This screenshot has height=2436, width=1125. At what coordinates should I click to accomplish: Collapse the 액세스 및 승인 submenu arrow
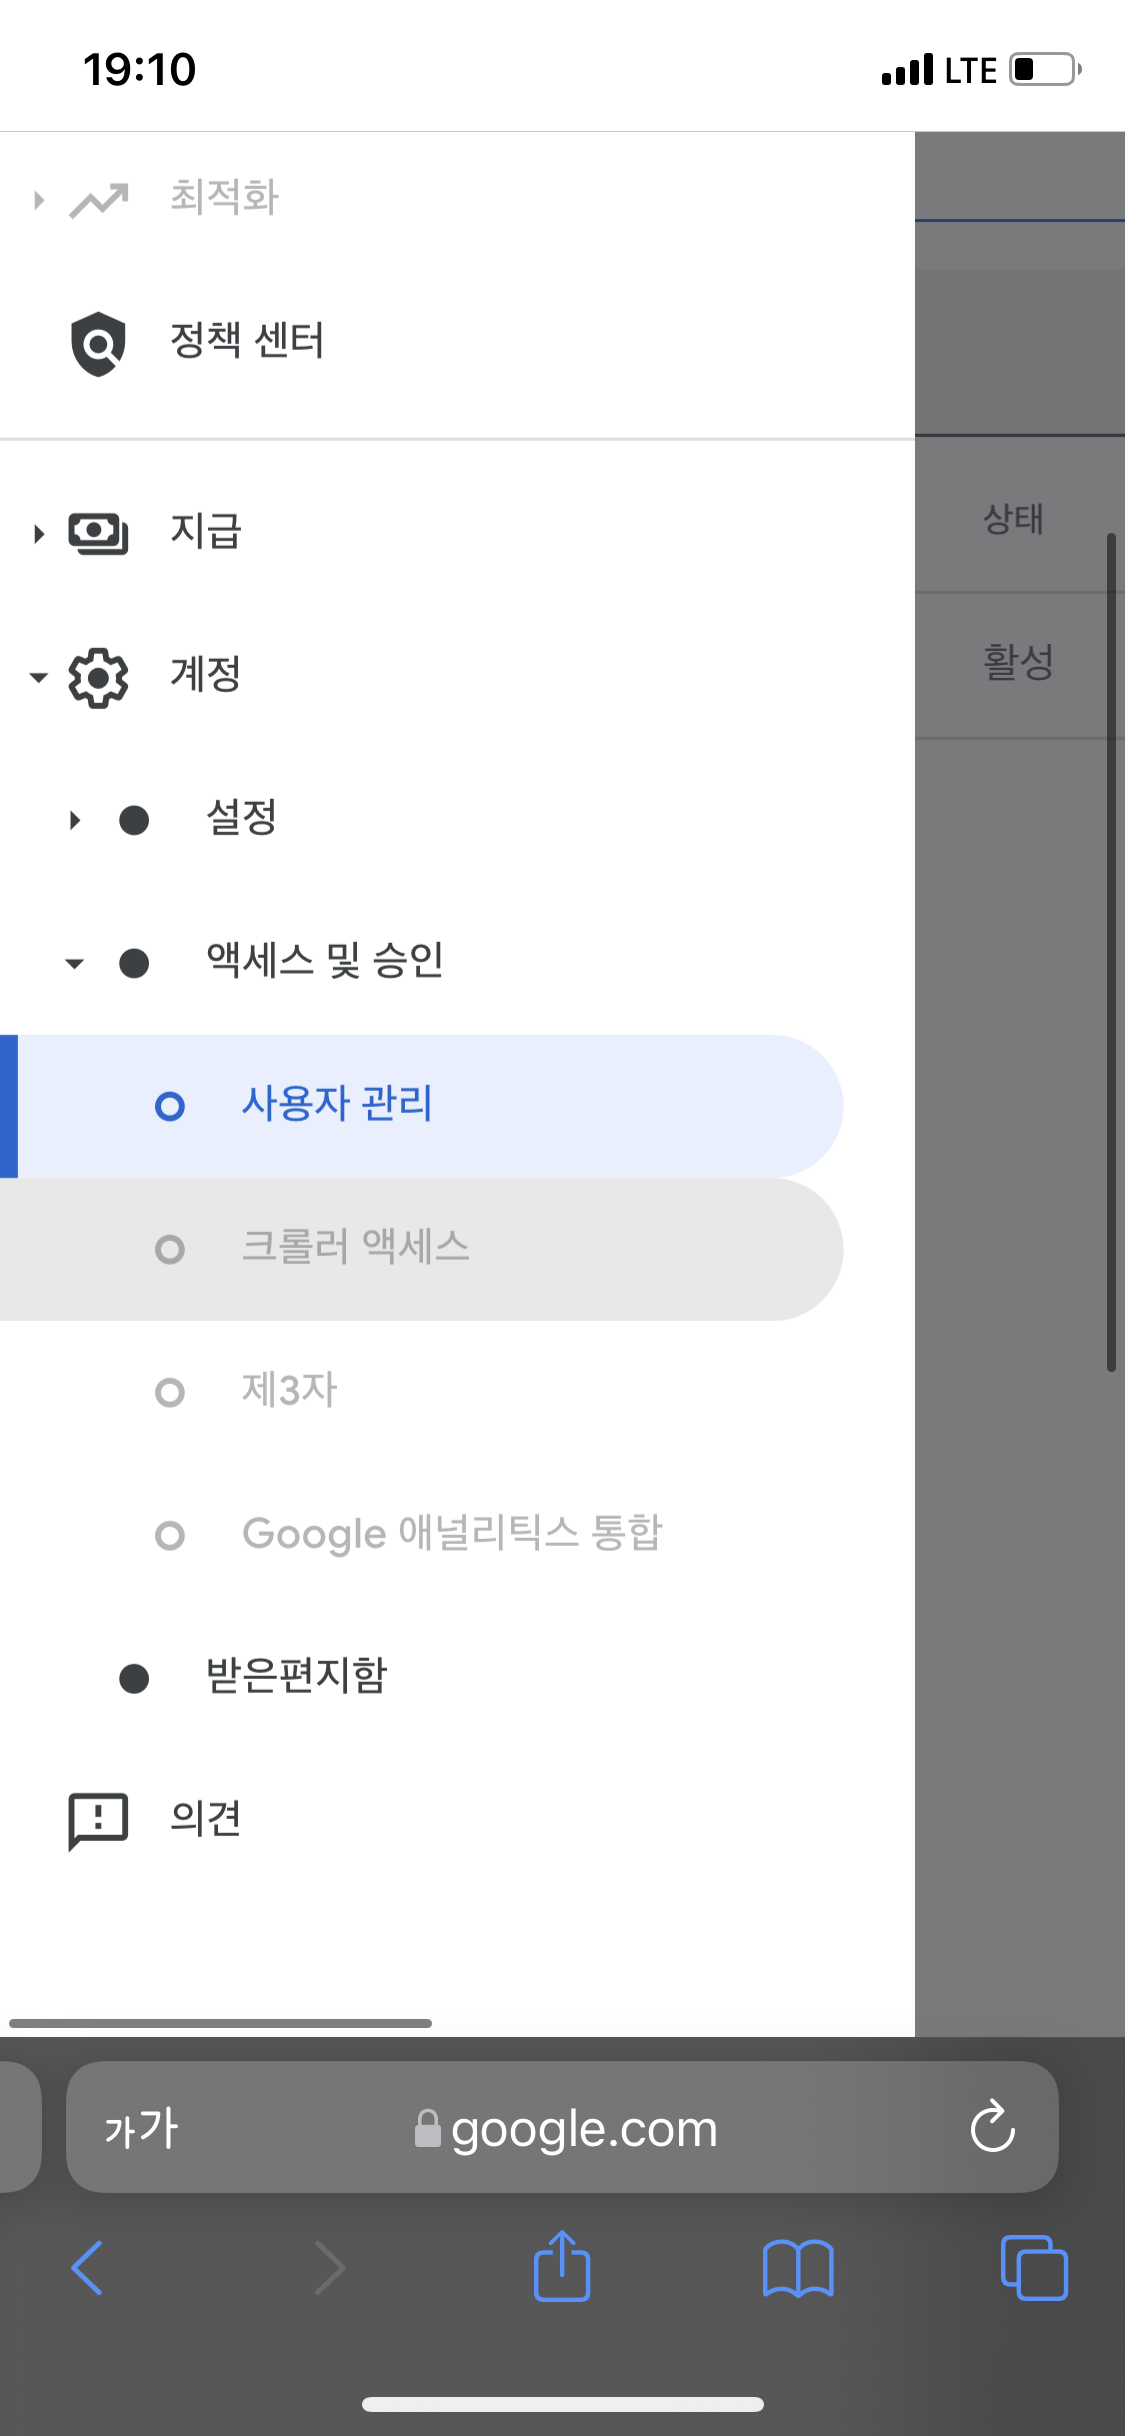[75, 964]
